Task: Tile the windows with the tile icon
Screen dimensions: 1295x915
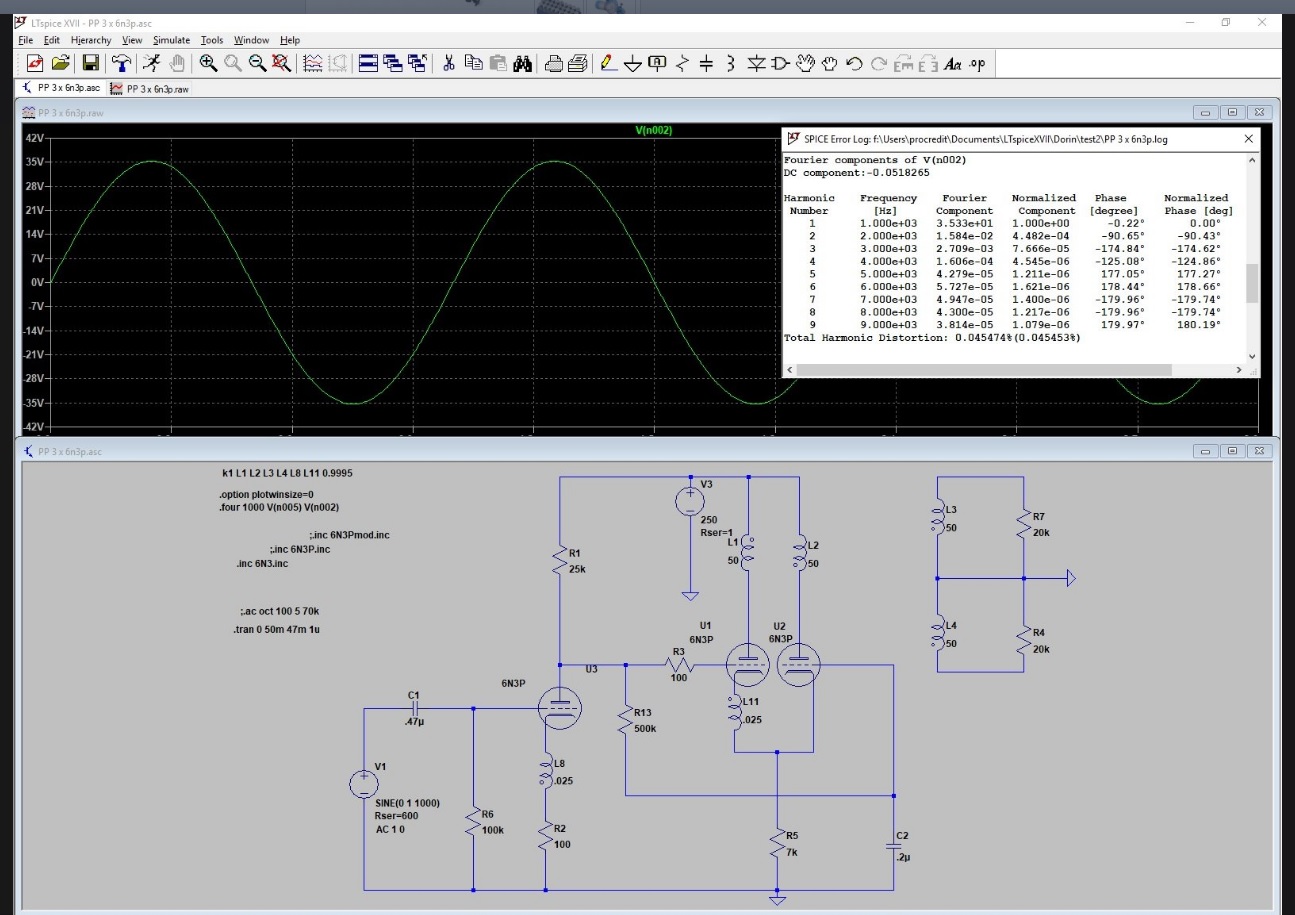Action: (369, 64)
